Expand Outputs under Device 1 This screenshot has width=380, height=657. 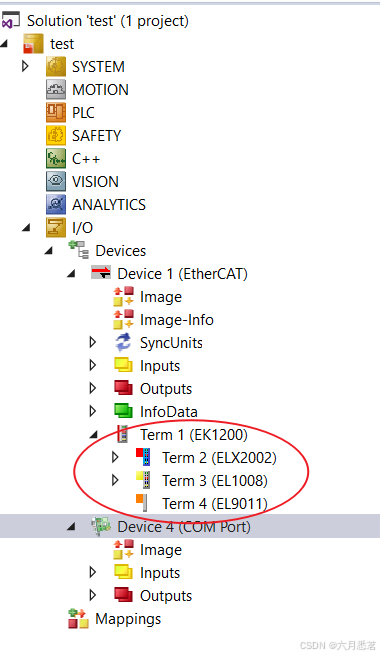click(93, 388)
